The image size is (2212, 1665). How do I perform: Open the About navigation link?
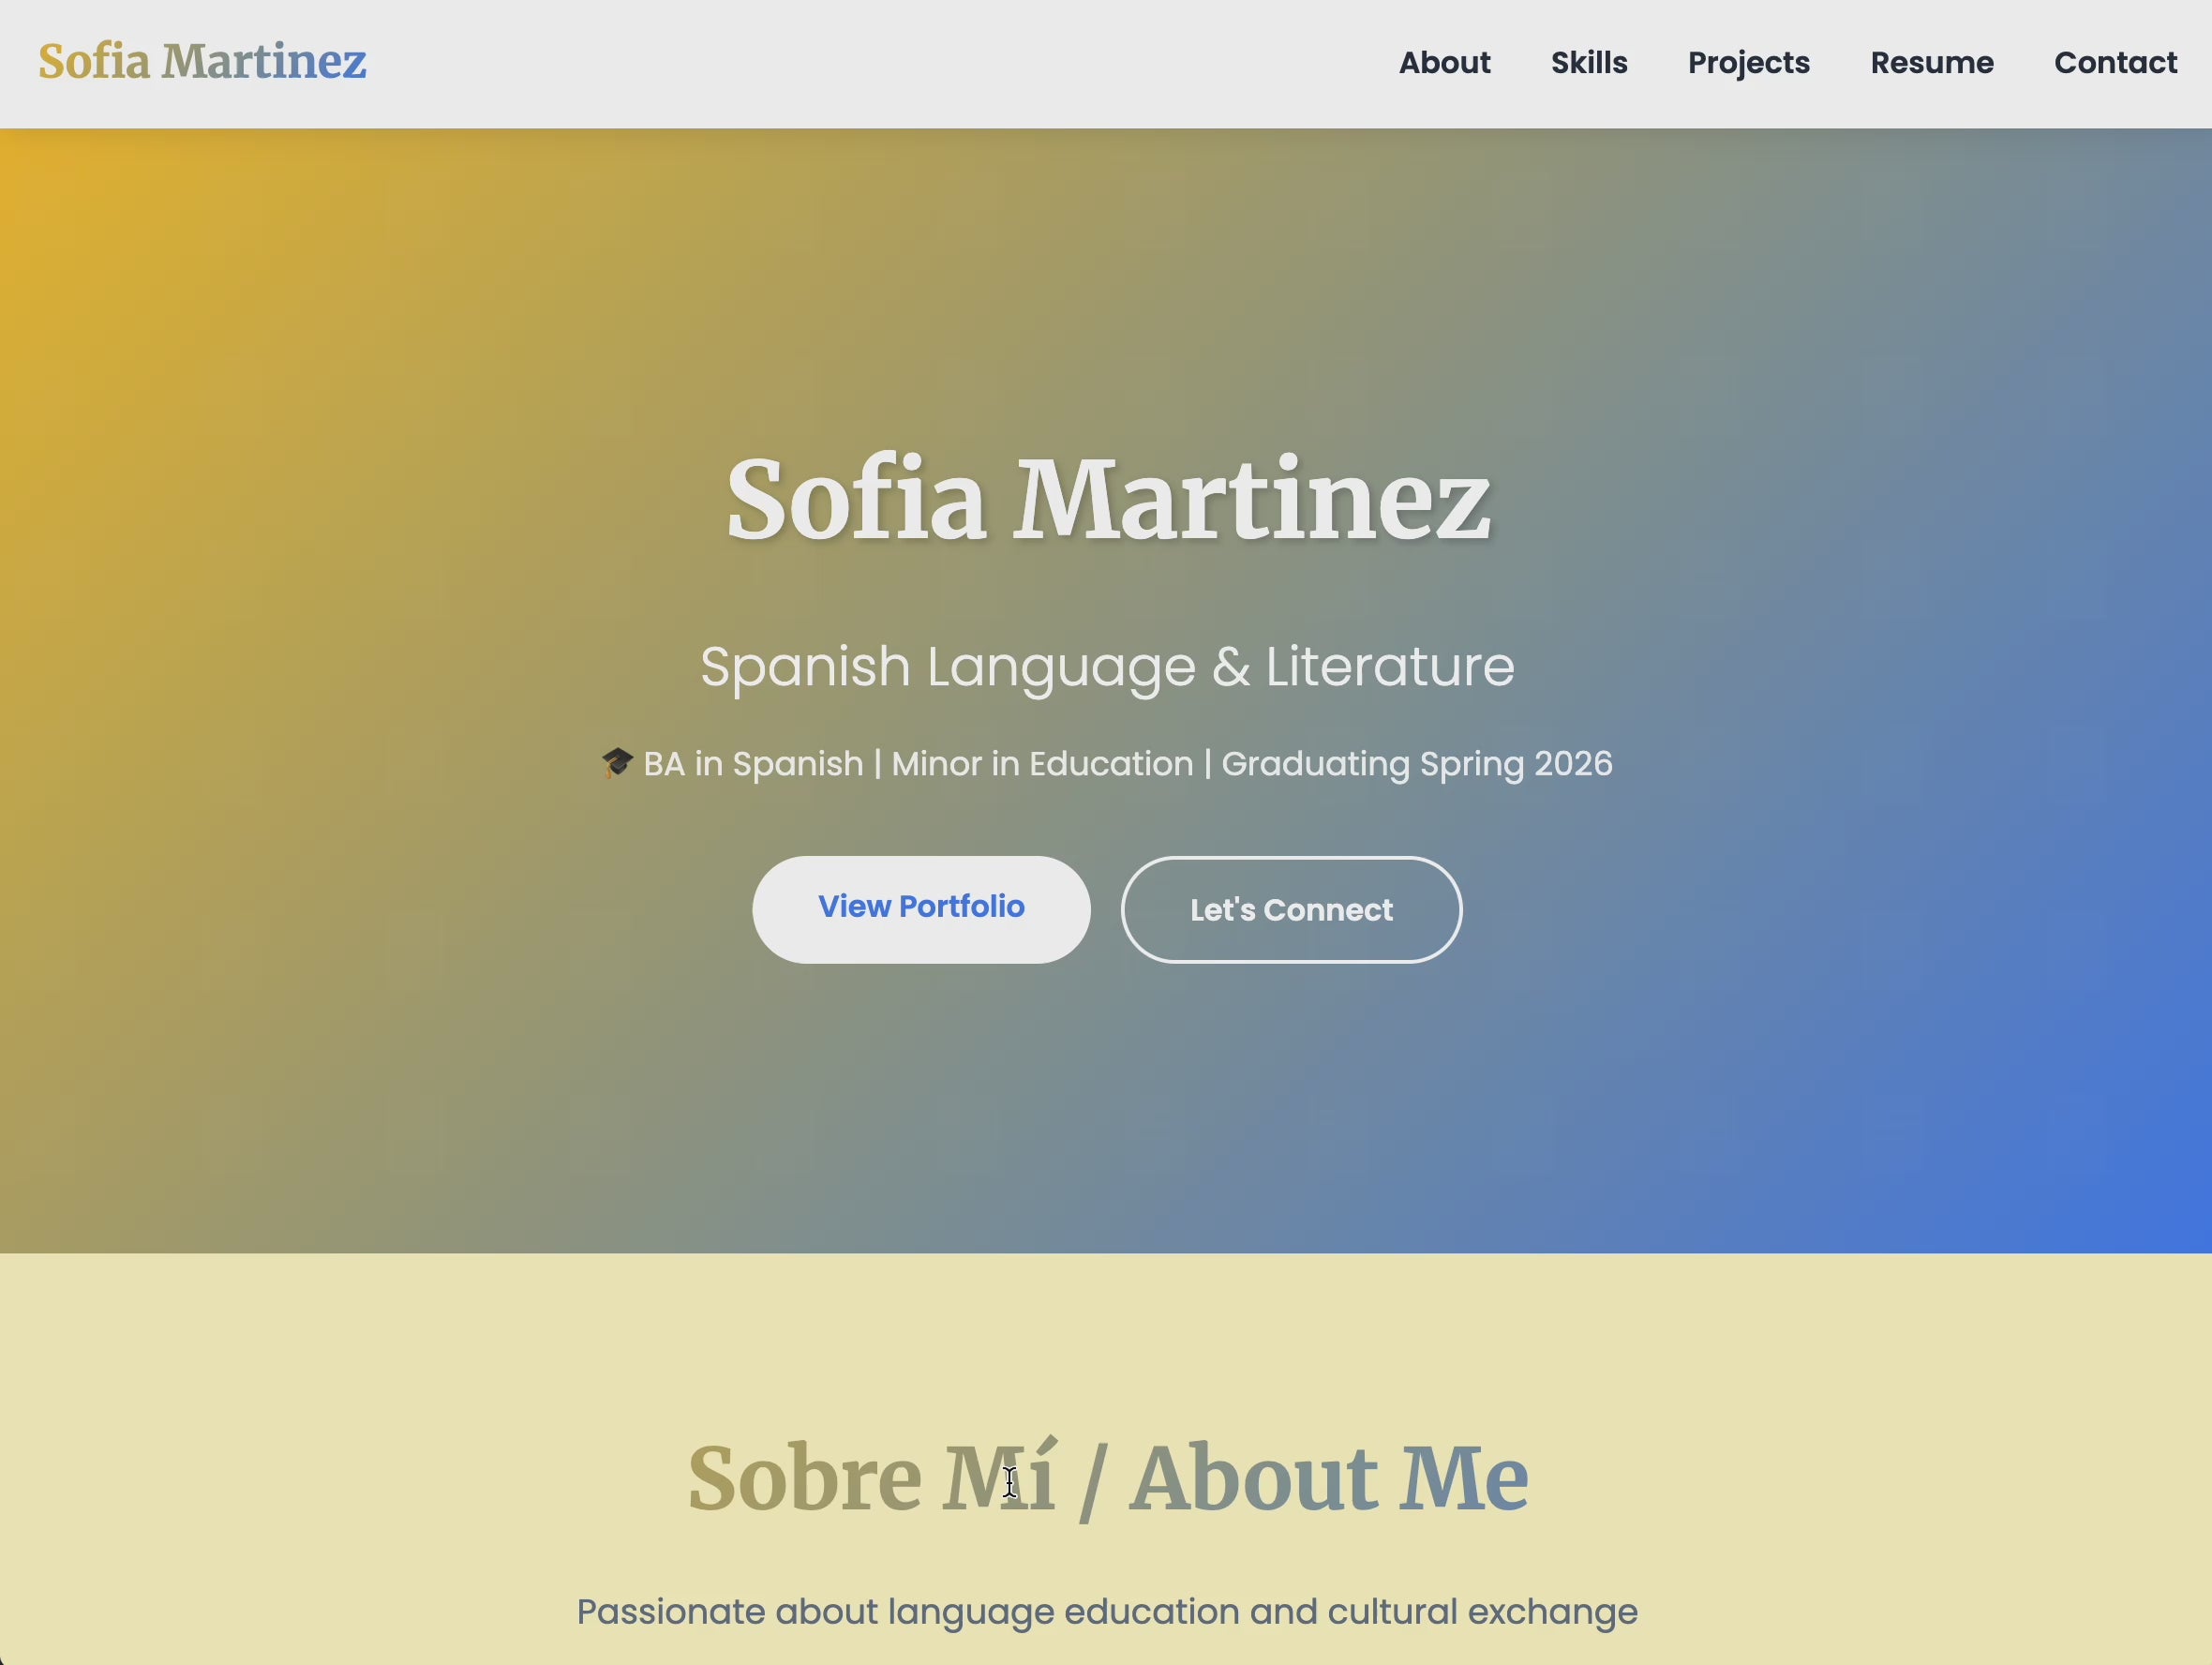pyautogui.click(x=1444, y=62)
